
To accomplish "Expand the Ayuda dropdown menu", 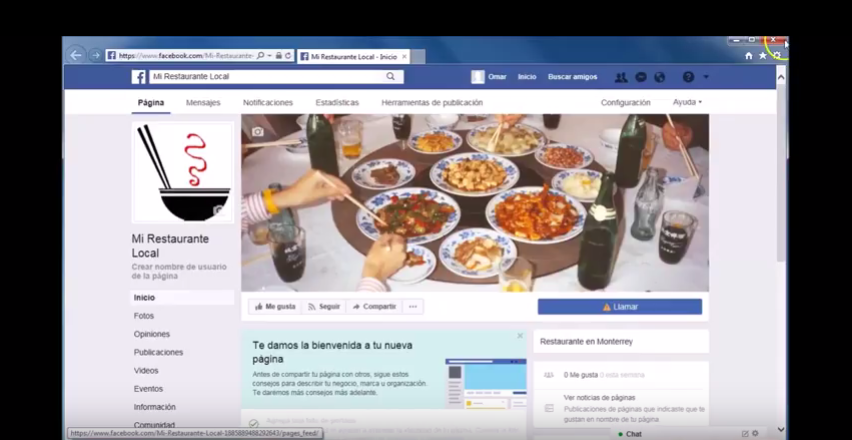I will [687, 102].
